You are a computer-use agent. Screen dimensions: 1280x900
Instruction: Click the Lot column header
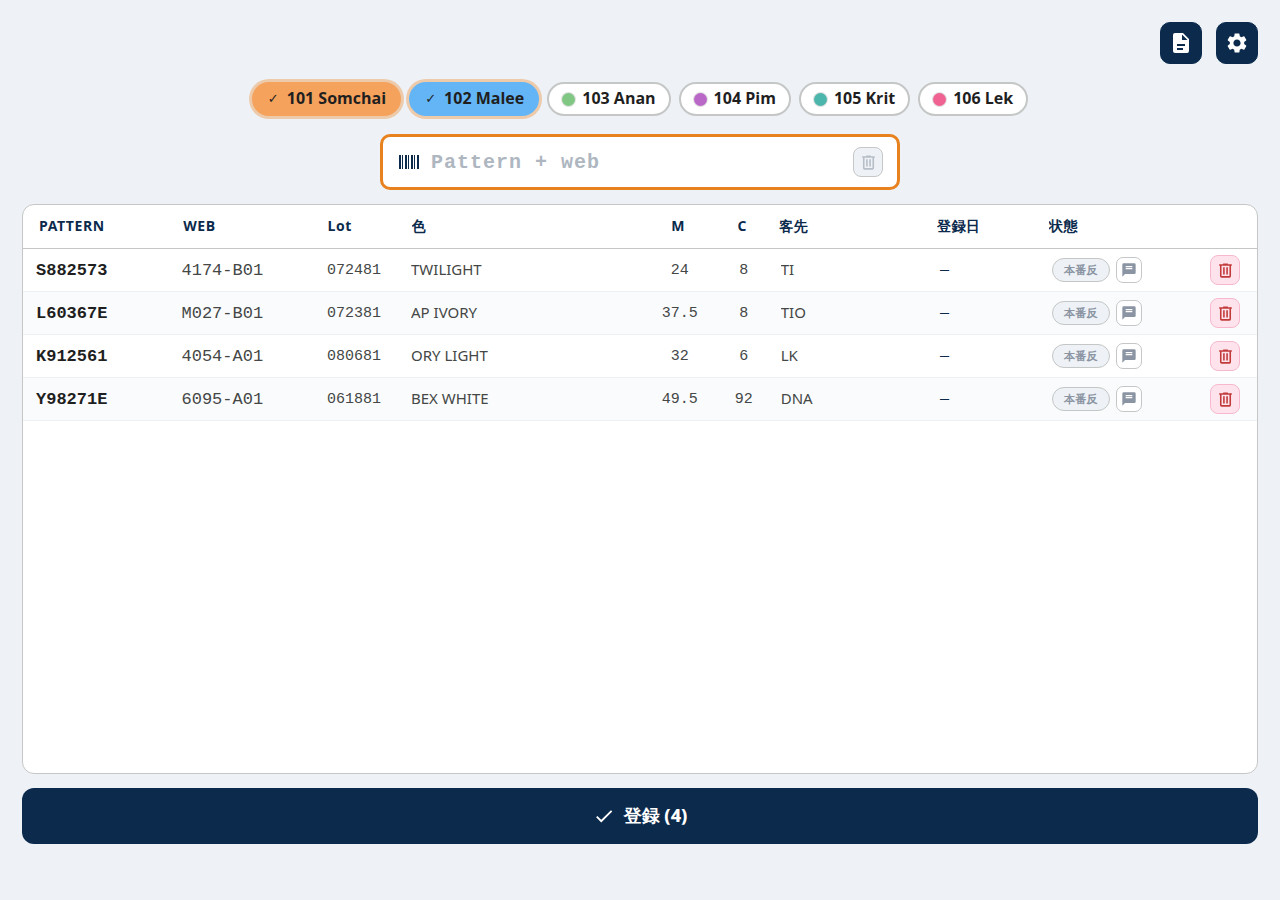pos(340,226)
